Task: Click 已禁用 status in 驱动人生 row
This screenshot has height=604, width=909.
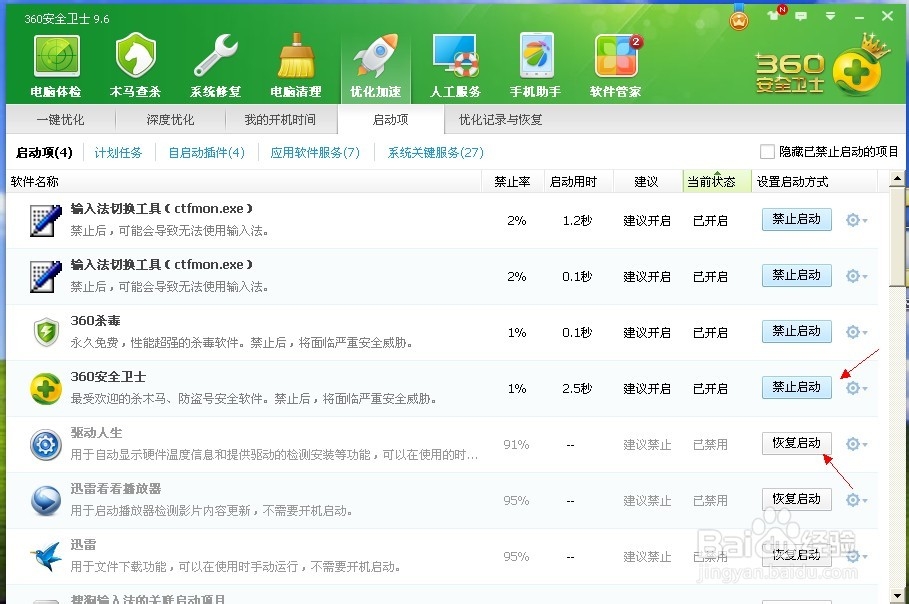Action: pos(710,445)
